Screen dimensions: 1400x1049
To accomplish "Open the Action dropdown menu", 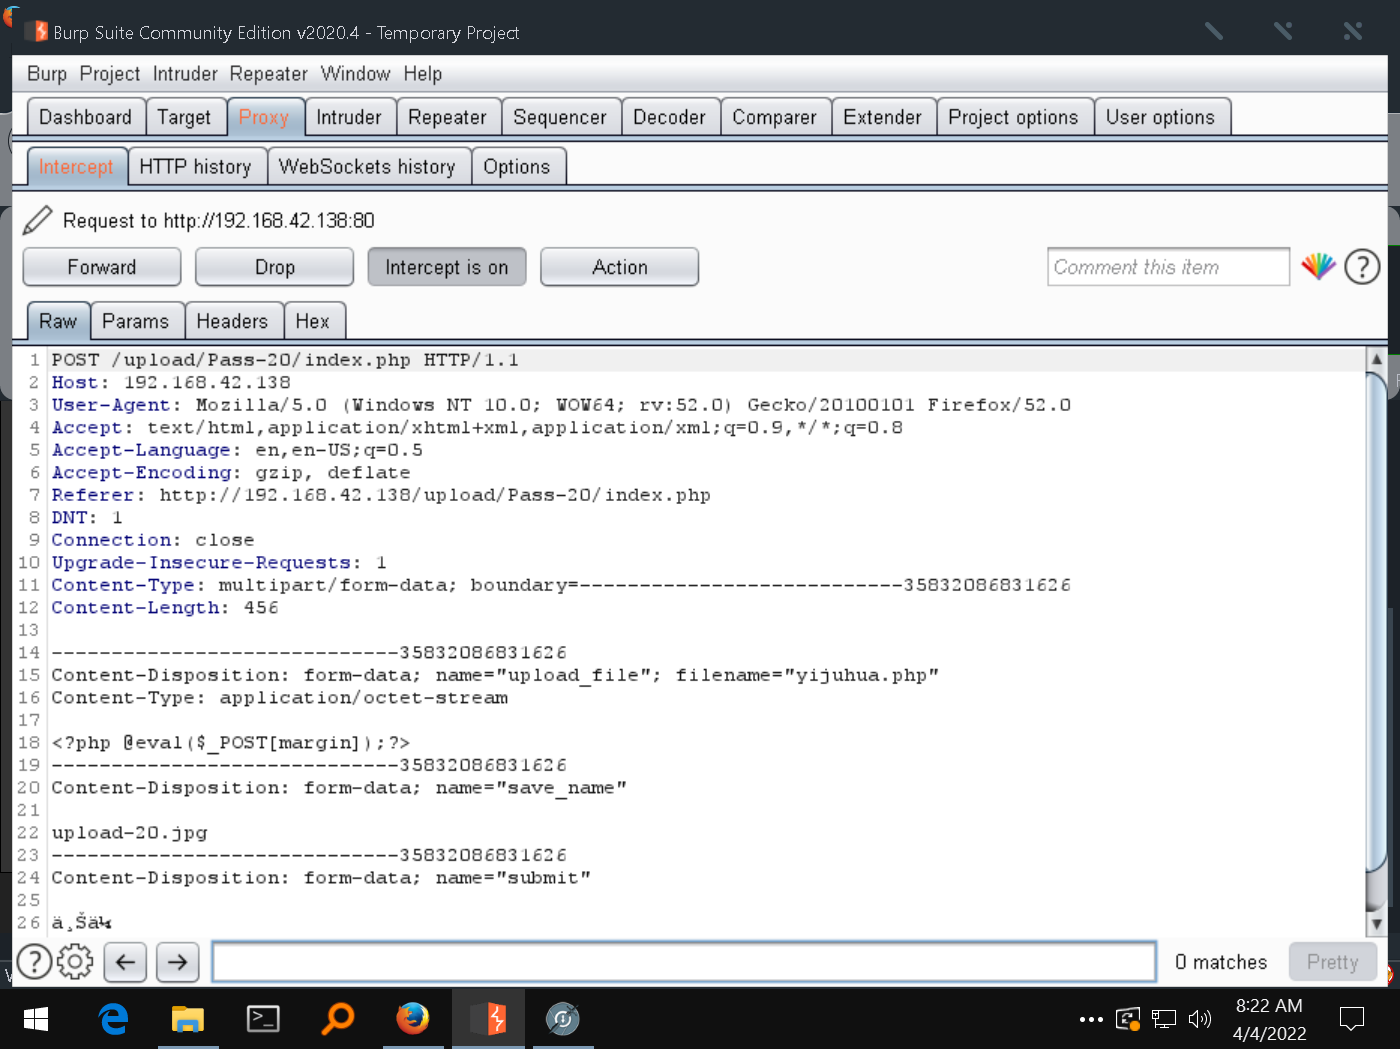I will (619, 267).
